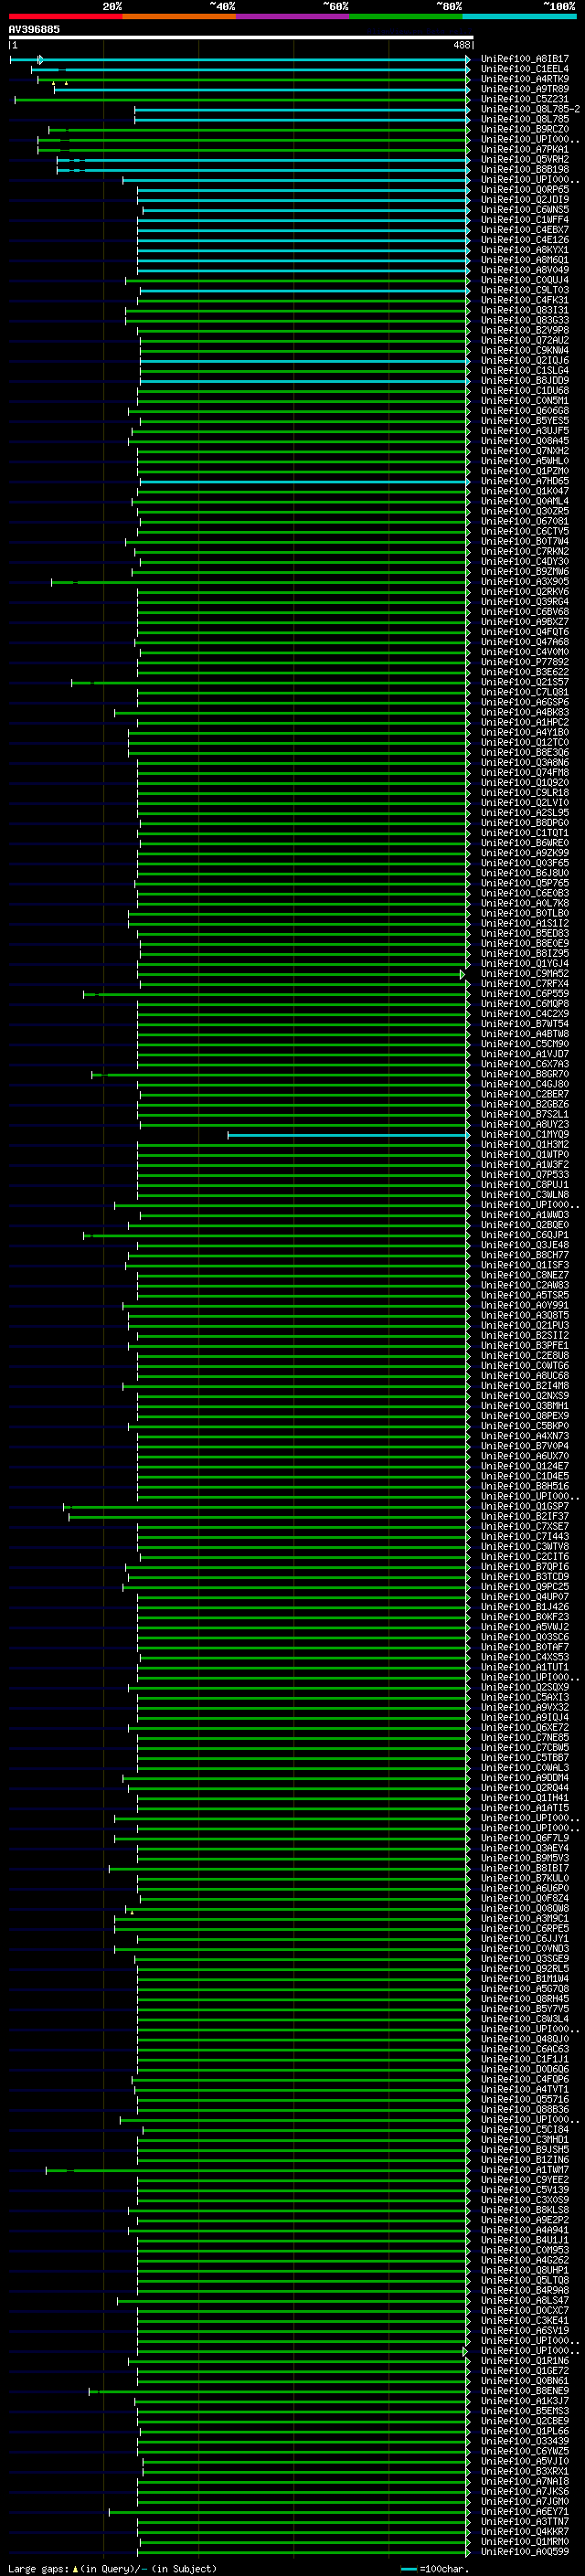Select hit label UniRef100_Q3BMH1
Screen dimensions: 585x2576
[524, 1406]
